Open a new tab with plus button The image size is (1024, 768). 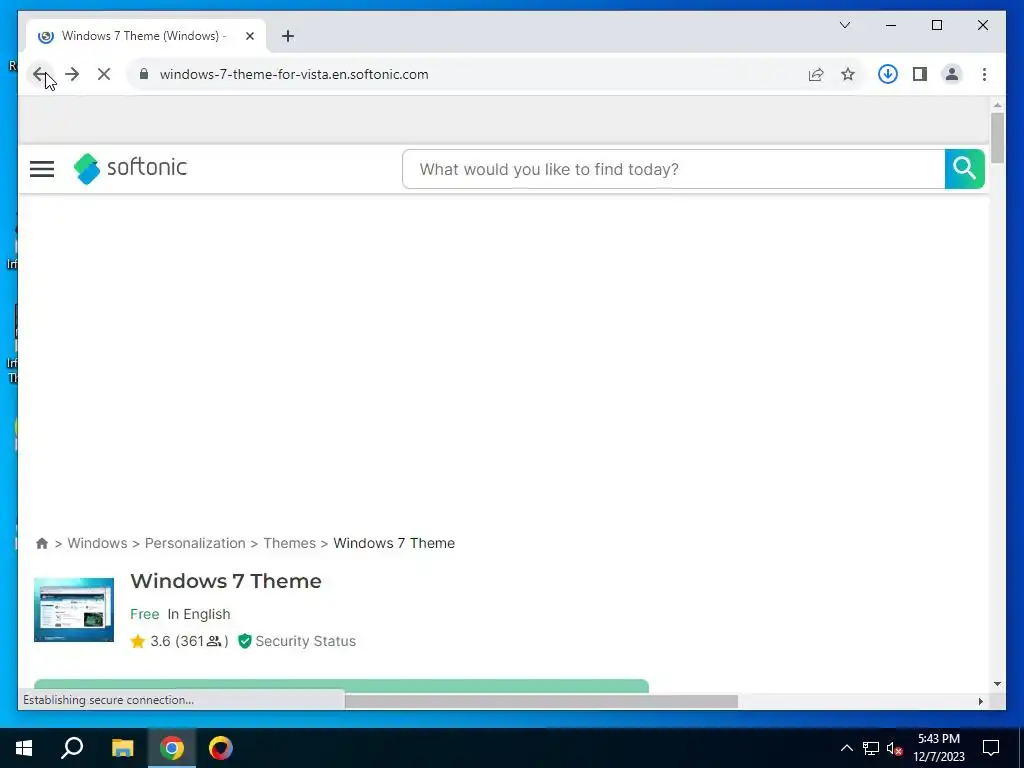[x=288, y=36]
